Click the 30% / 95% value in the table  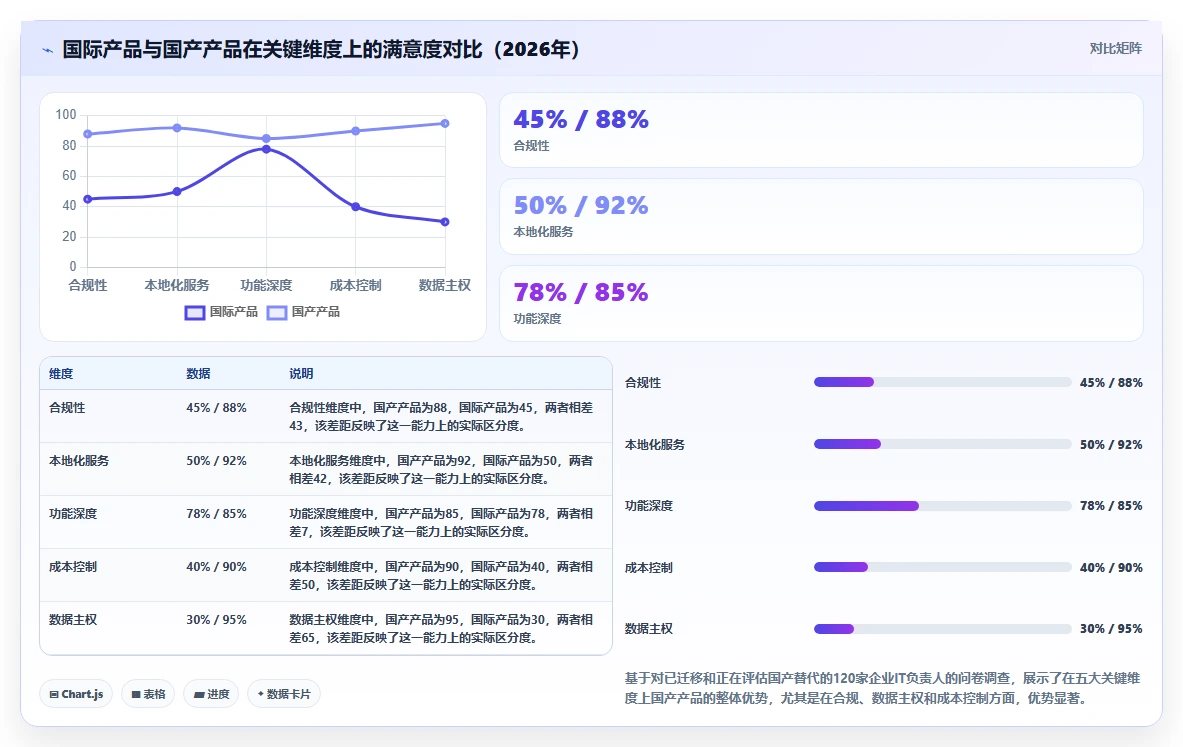(x=217, y=619)
